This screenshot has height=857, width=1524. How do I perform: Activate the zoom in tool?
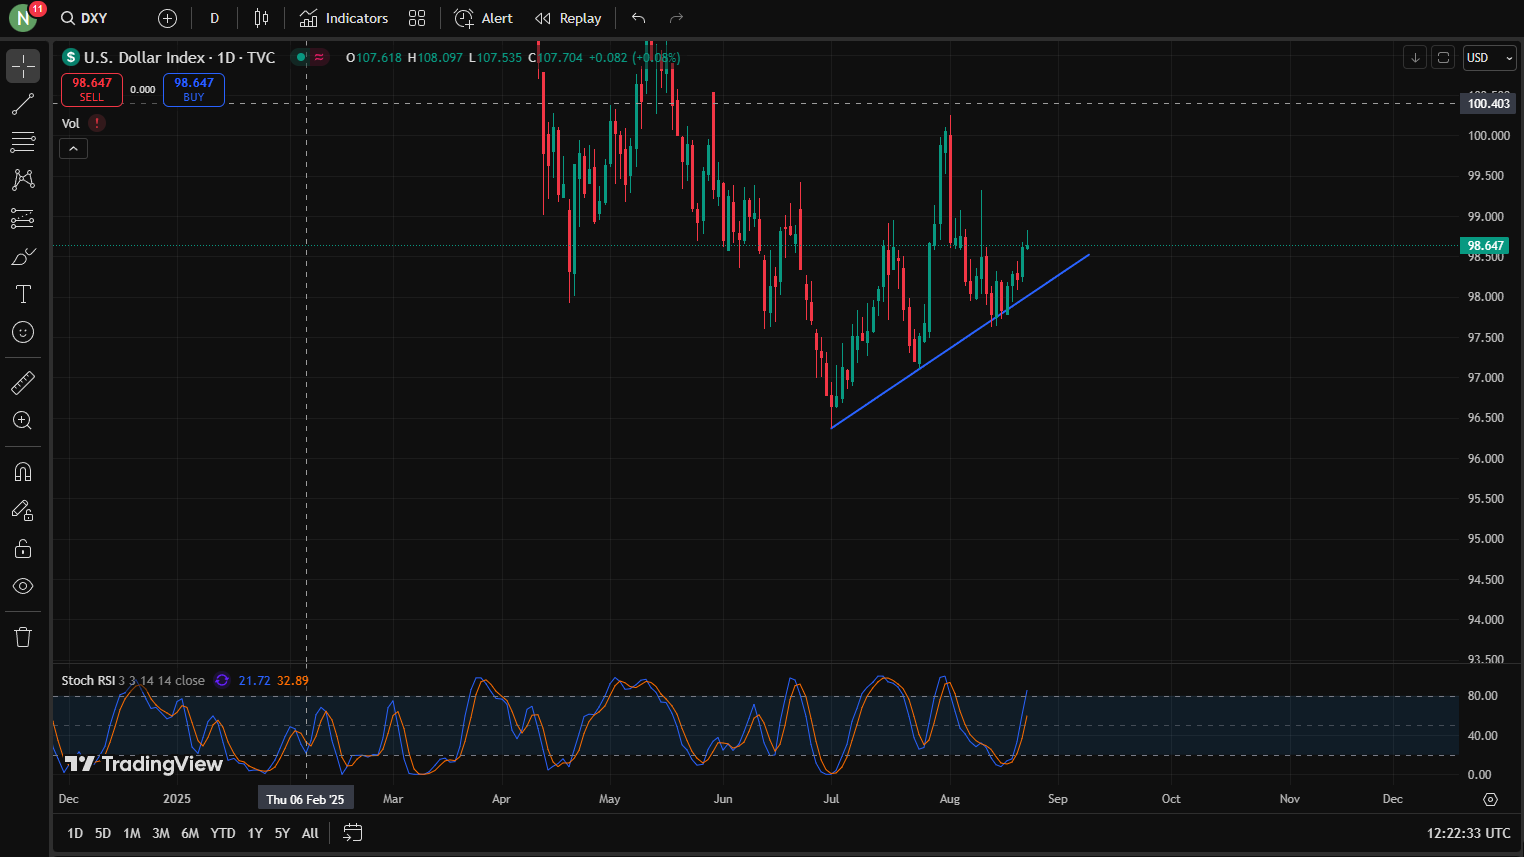(x=23, y=420)
